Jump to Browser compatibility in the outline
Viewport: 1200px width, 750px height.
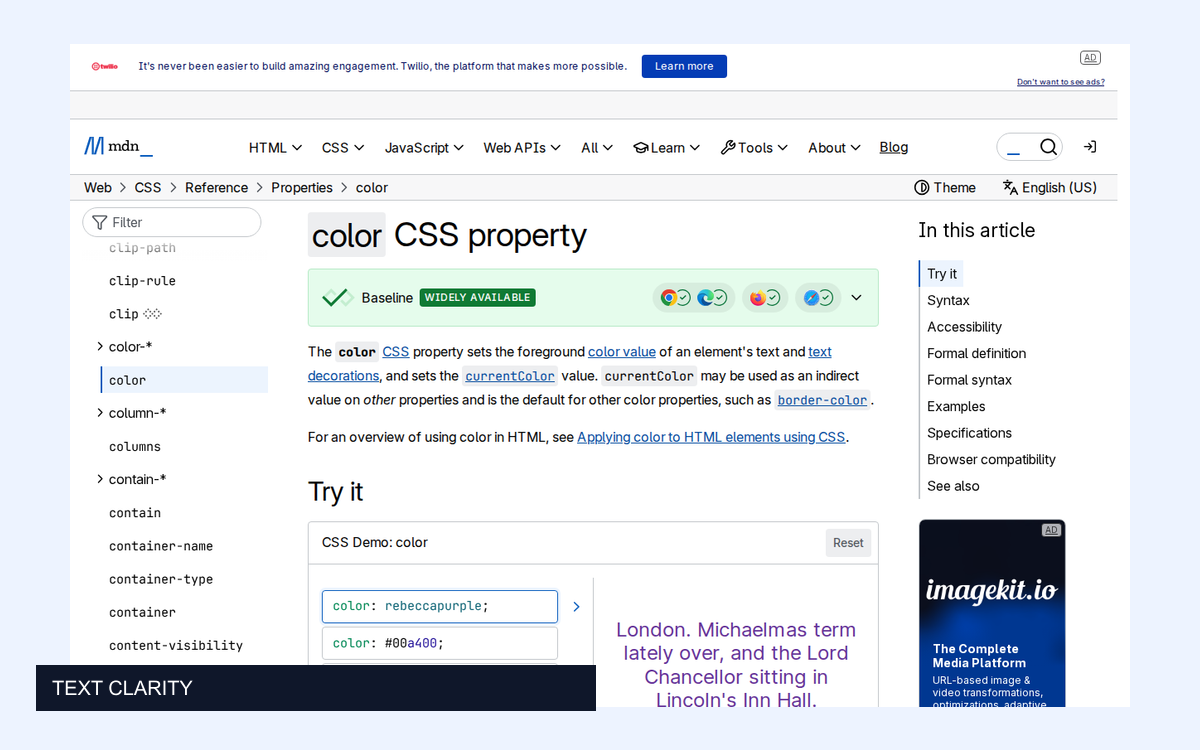991,460
